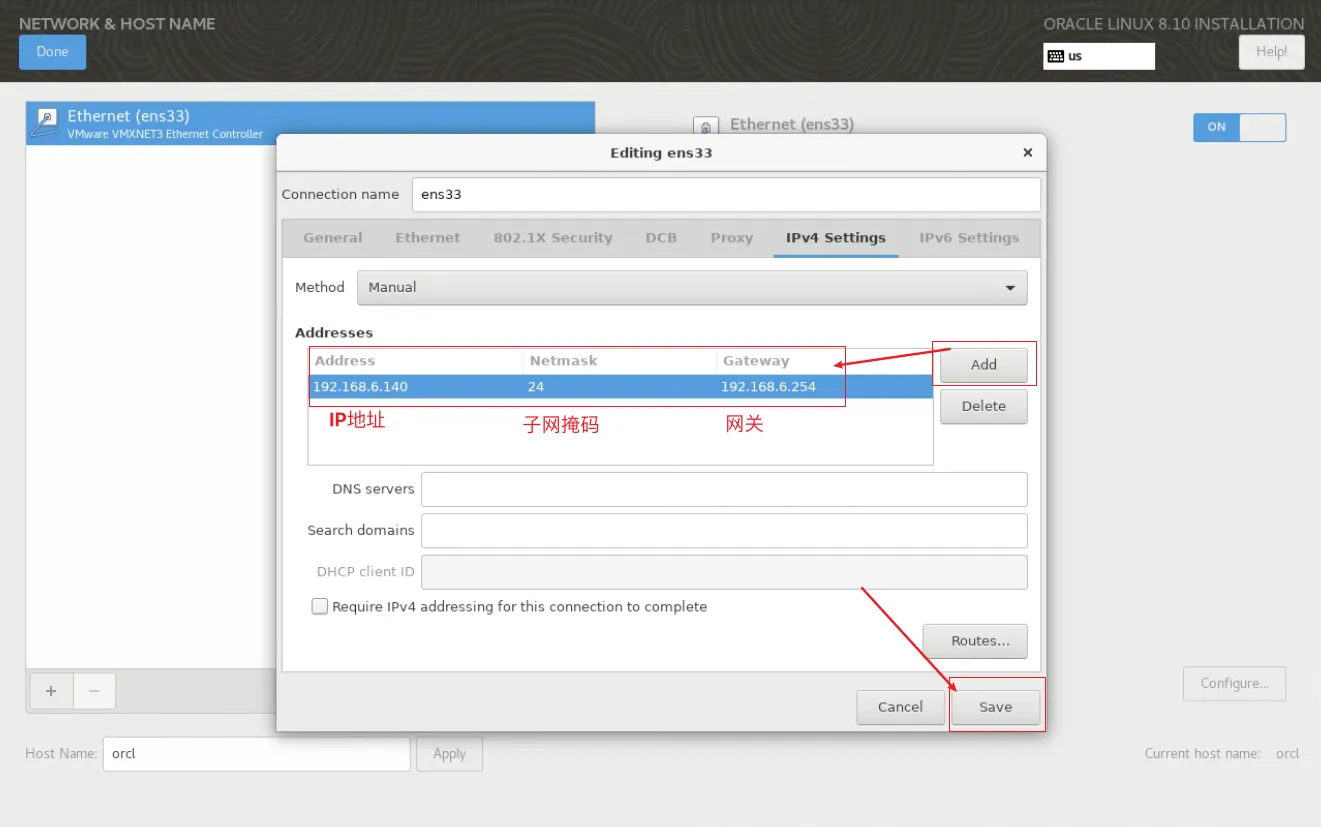Click the Delete address button

tap(983, 406)
